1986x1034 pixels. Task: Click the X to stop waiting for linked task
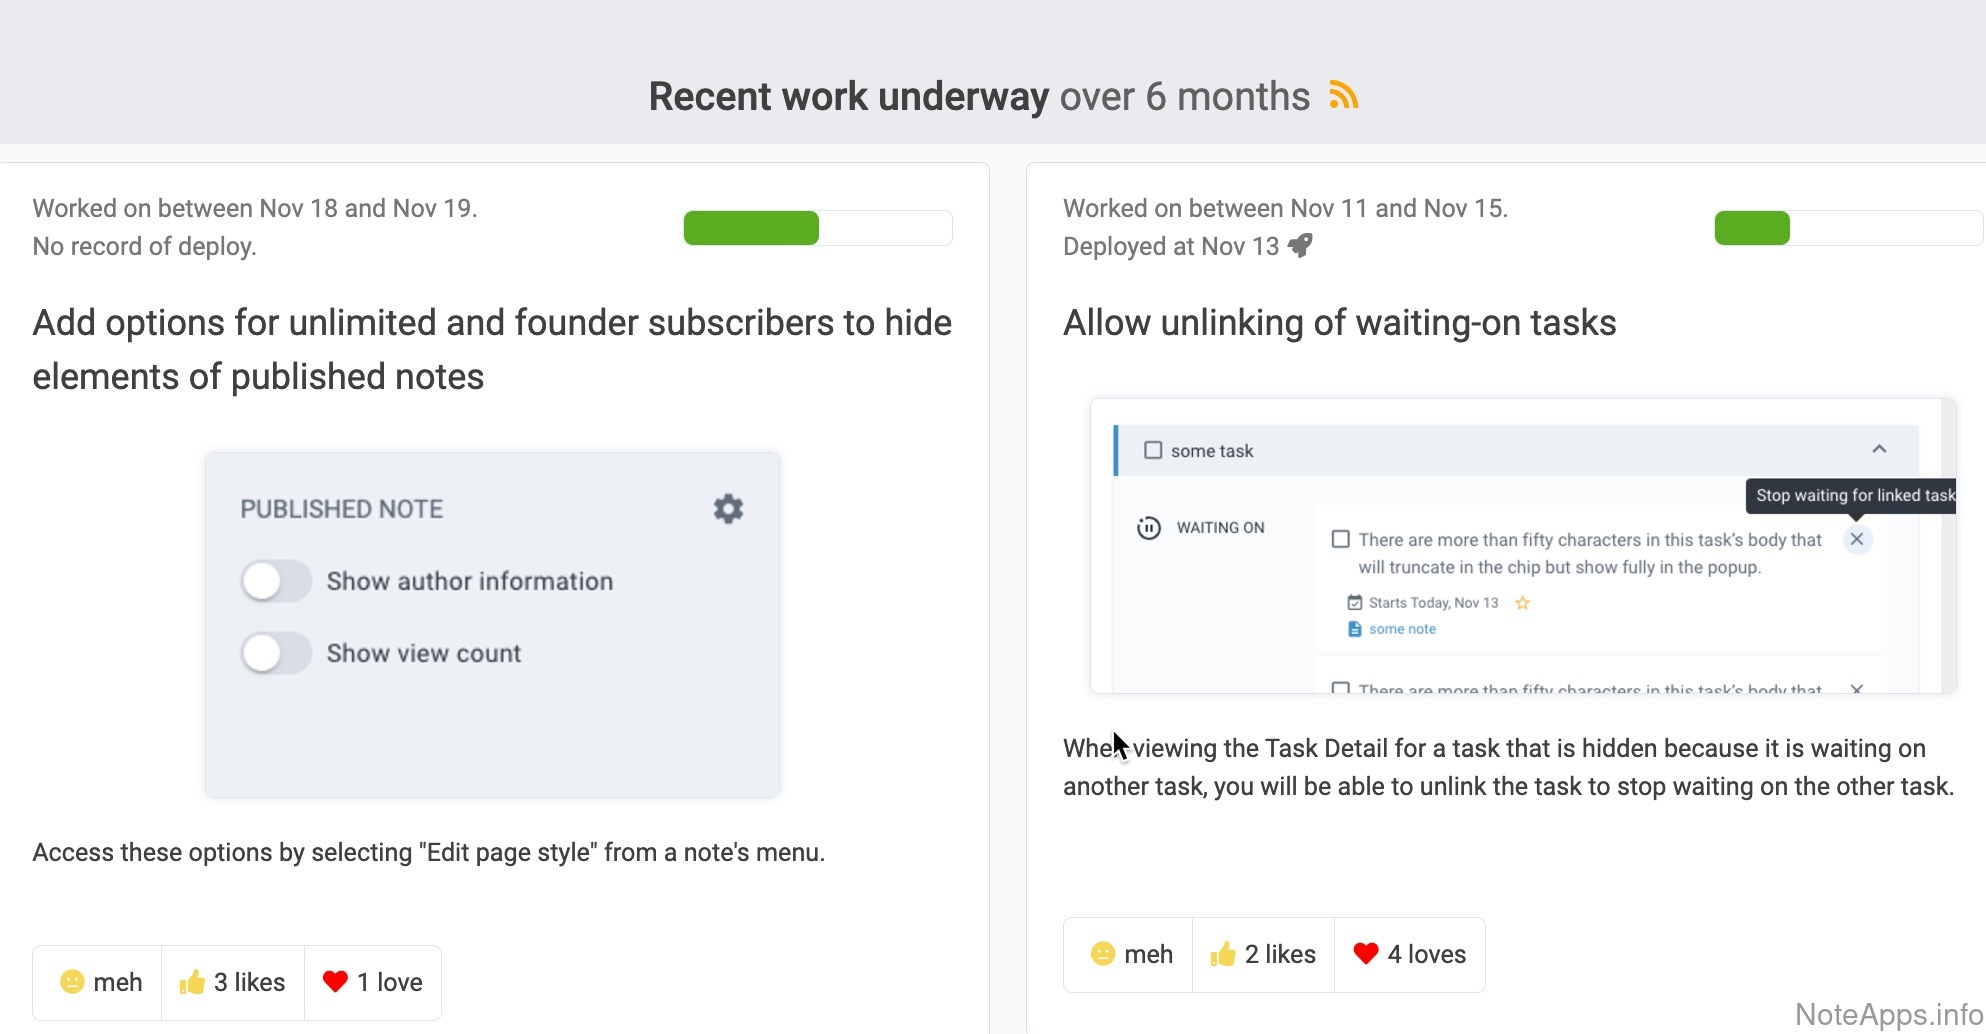click(x=1856, y=540)
